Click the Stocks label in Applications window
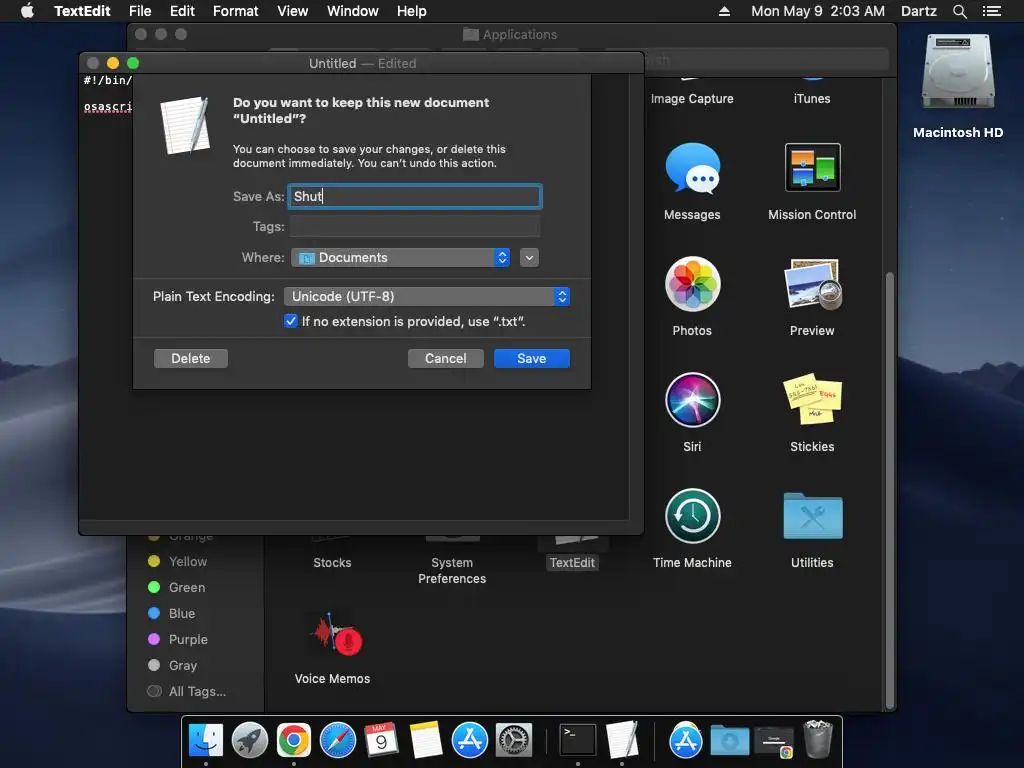1024x768 pixels. coord(332,563)
